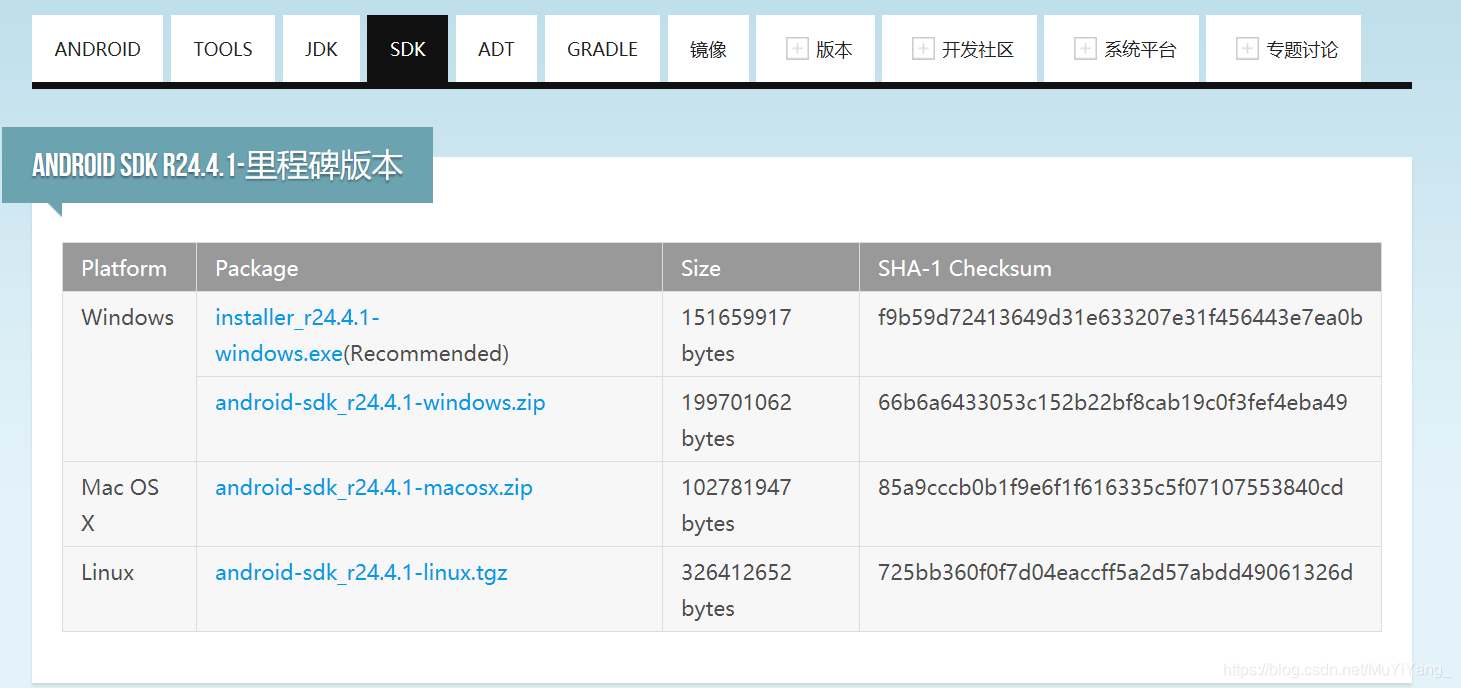Viewport: 1461px width, 688px height.
Task: Click the Package column header
Action: (429, 268)
